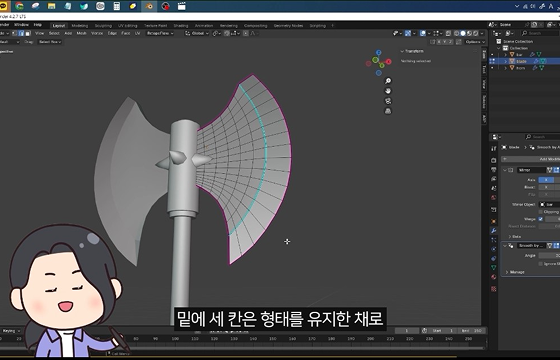Collapse the Mirror modifier panel

coord(505,170)
